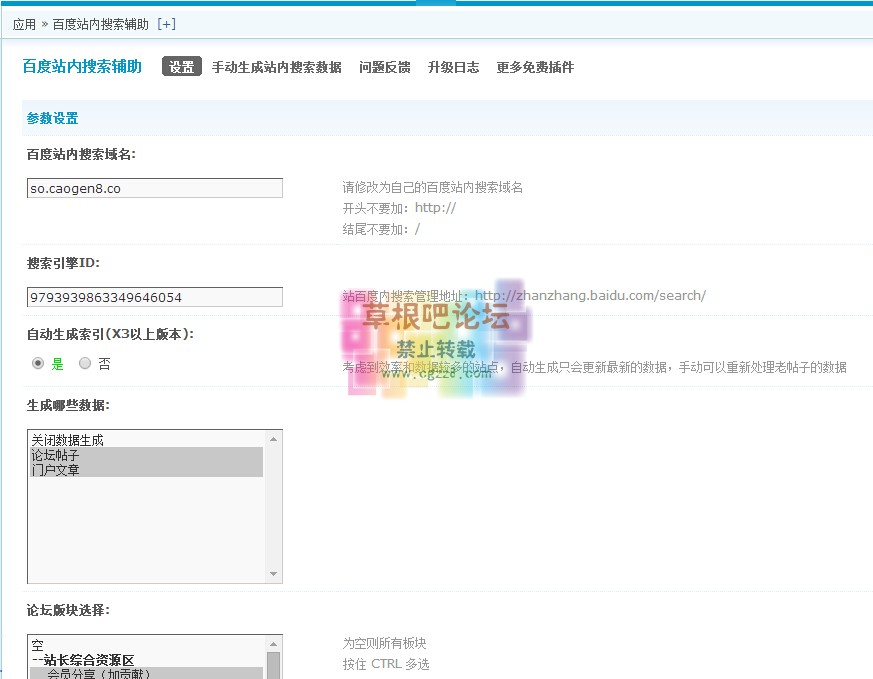Click the [+] add-to-favorites icon in breadcrumb
The width and height of the screenshot is (873, 679).
point(166,24)
